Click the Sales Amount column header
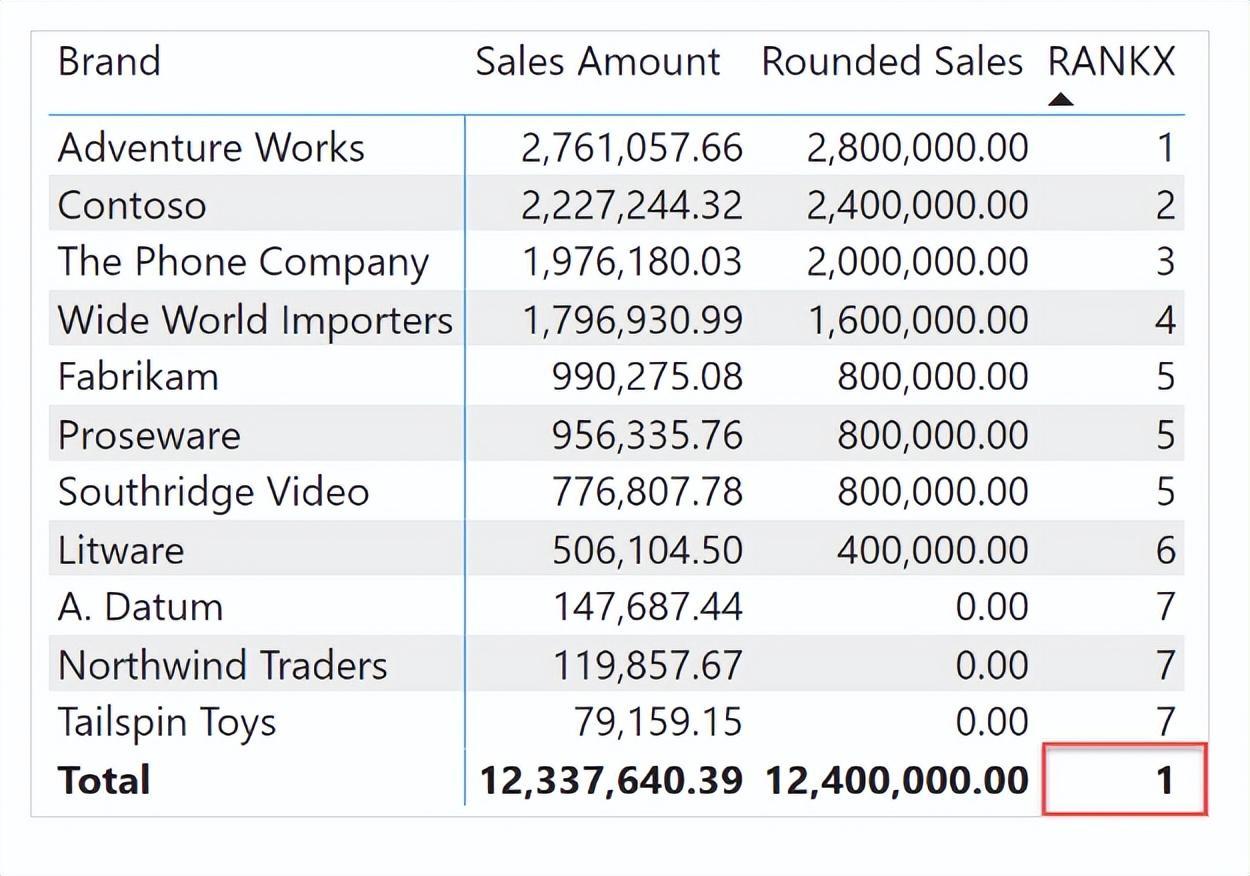 coord(597,62)
